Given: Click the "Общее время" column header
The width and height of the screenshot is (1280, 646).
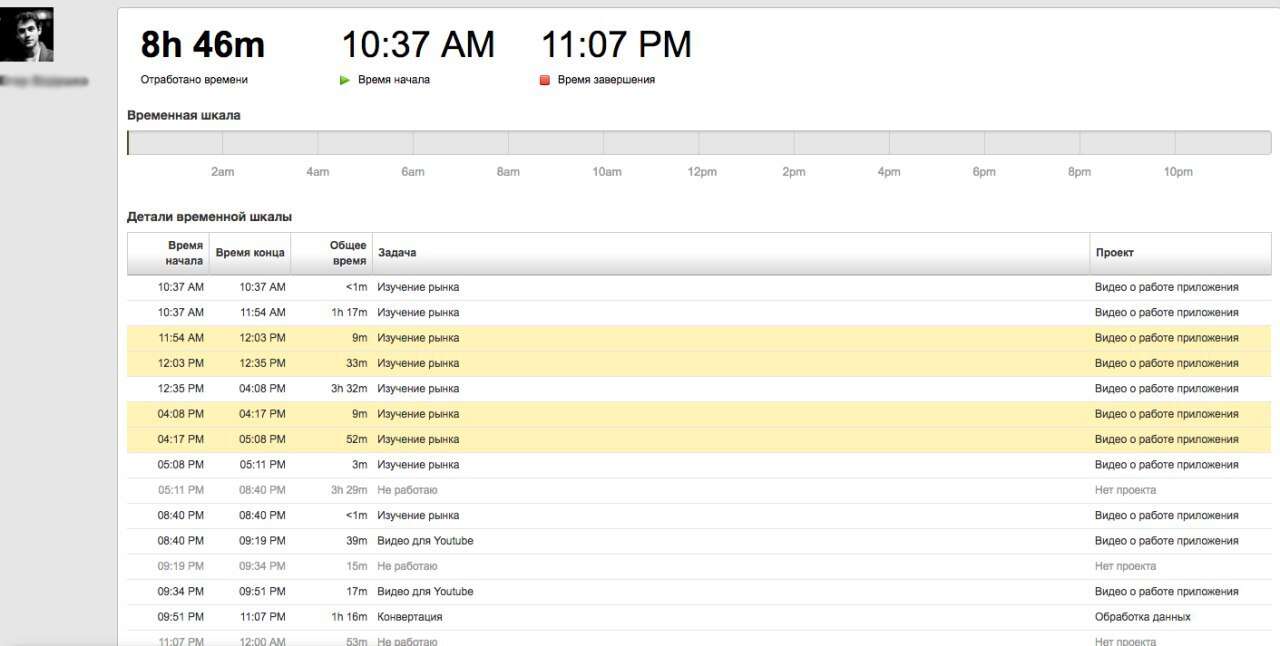Looking at the screenshot, I should [x=348, y=253].
